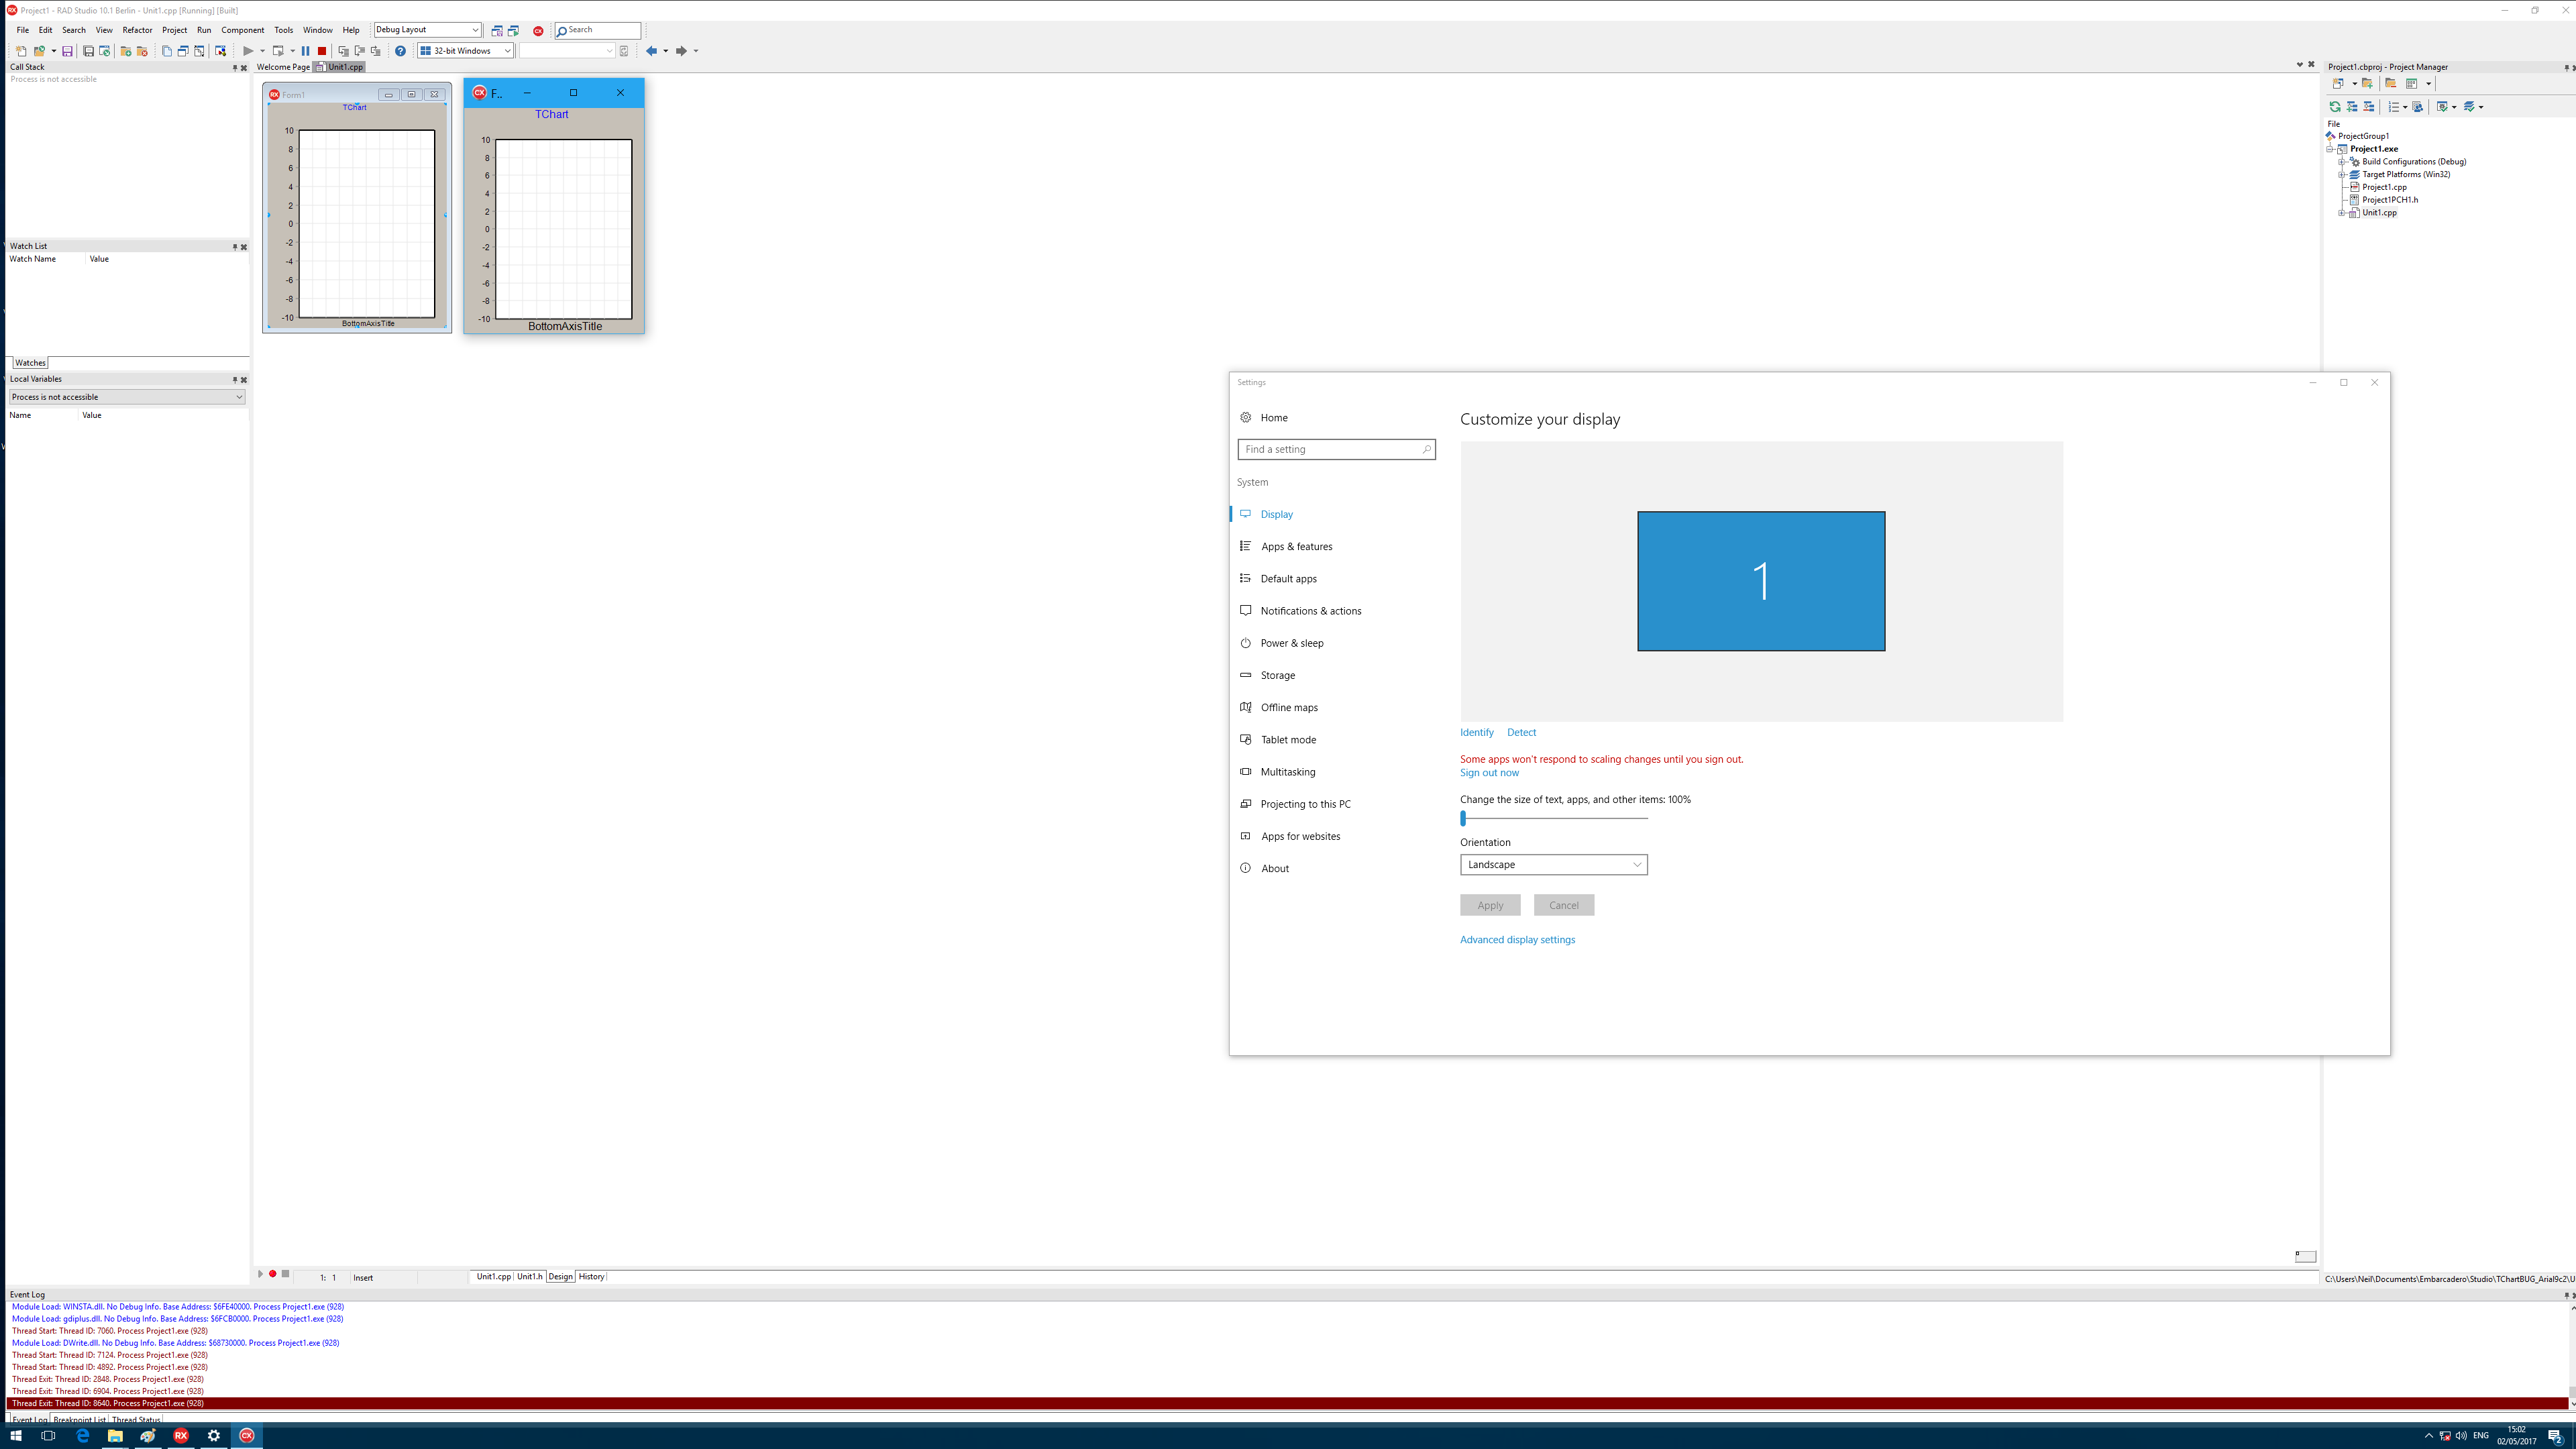Open the 32-bit Windows platform dropdown
The image size is (2576, 1449).
(x=507, y=51)
